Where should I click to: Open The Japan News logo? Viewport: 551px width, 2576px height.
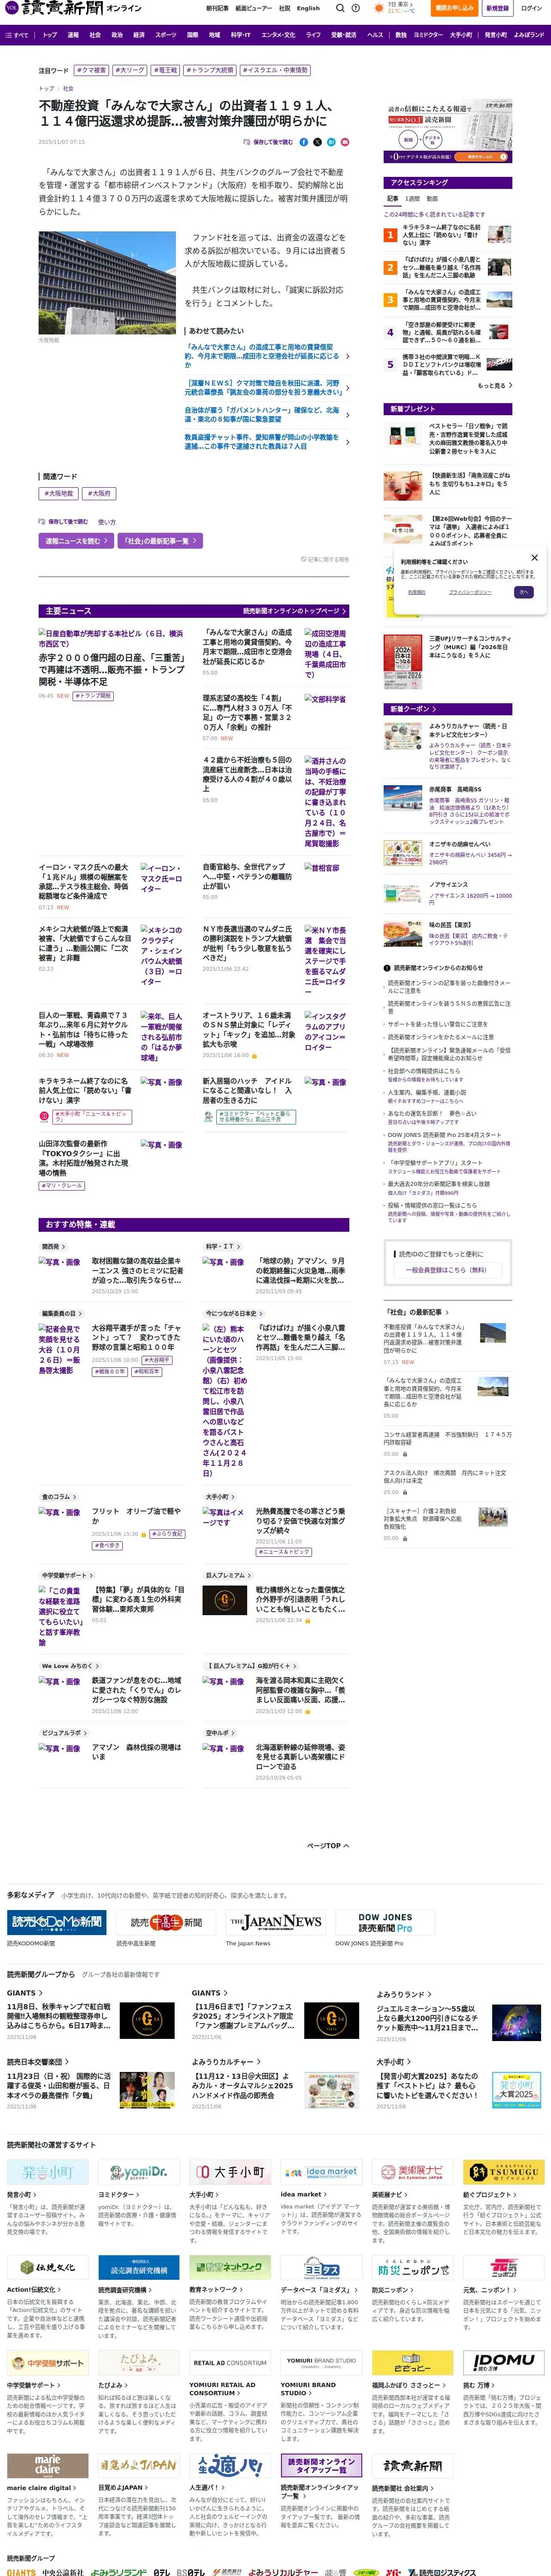(275, 1922)
